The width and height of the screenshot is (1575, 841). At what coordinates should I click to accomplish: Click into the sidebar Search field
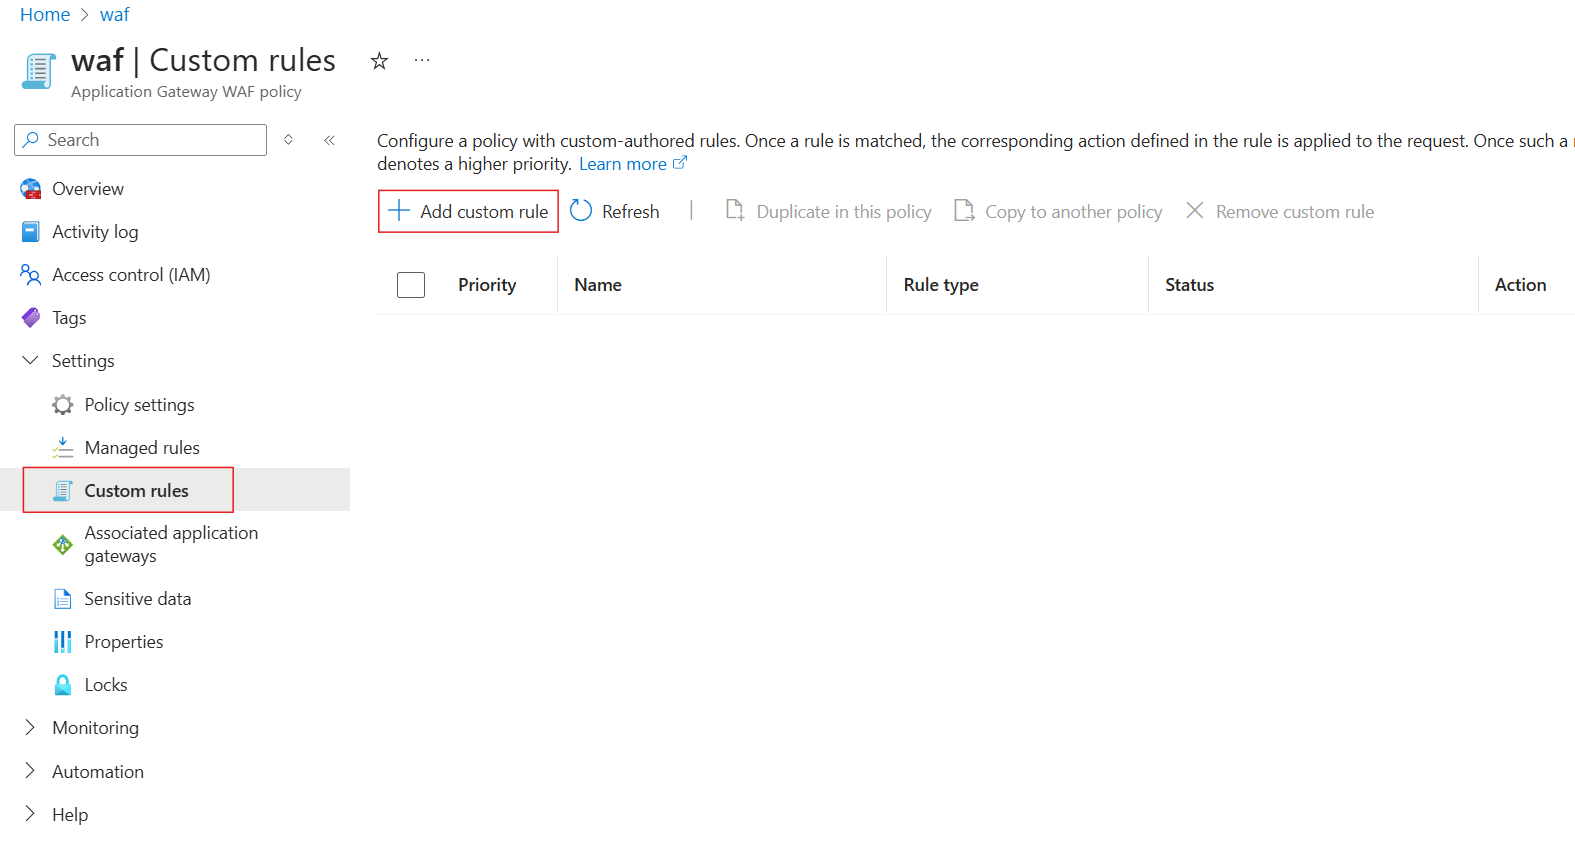coord(141,140)
